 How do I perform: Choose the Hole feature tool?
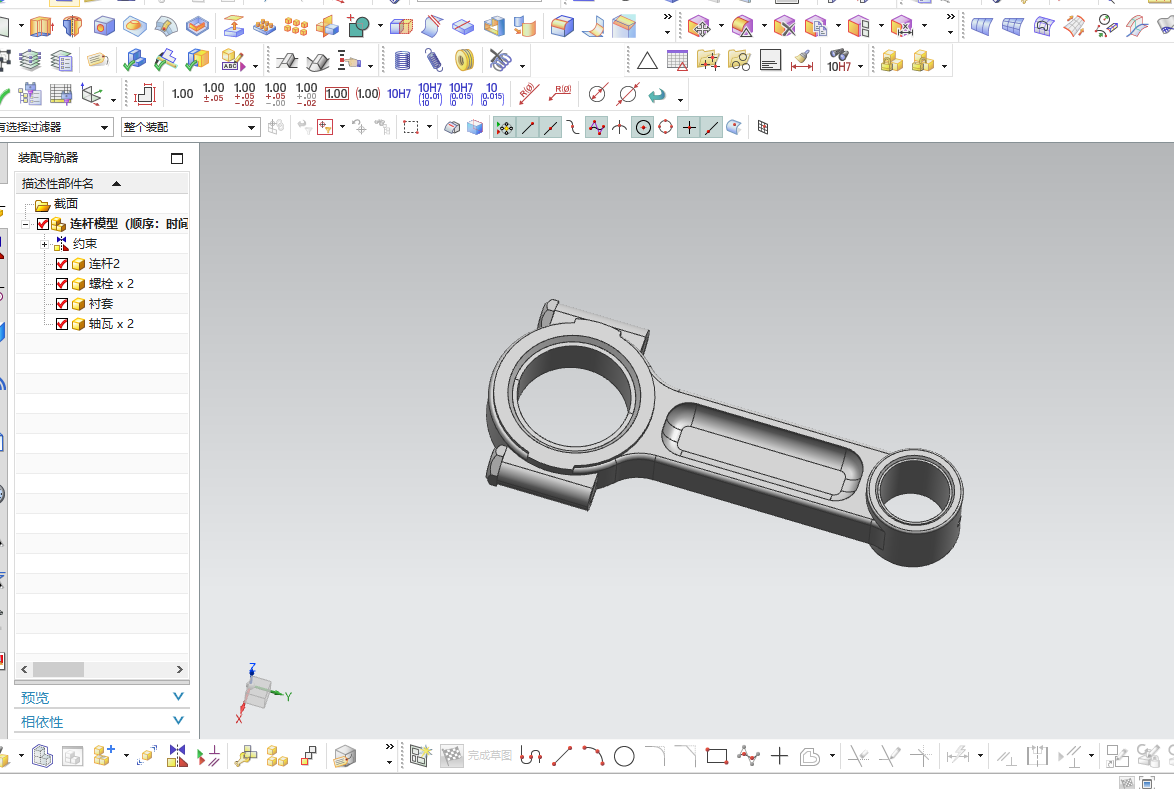point(104,27)
